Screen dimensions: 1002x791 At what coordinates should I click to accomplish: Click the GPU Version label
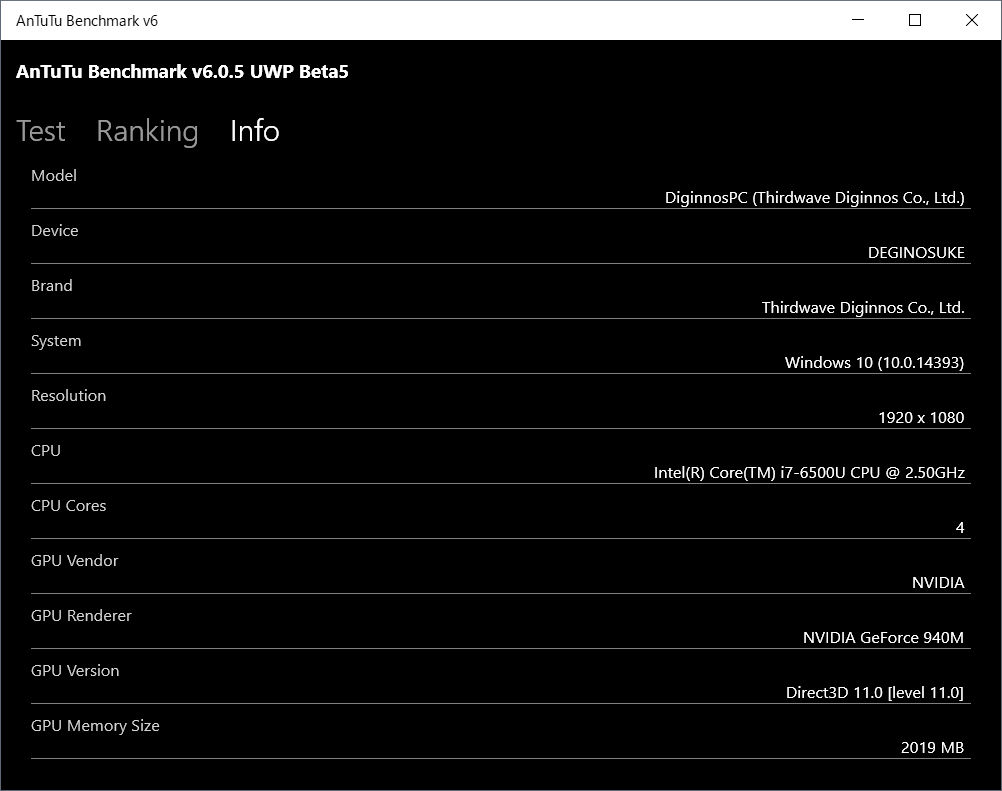click(x=75, y=670)
